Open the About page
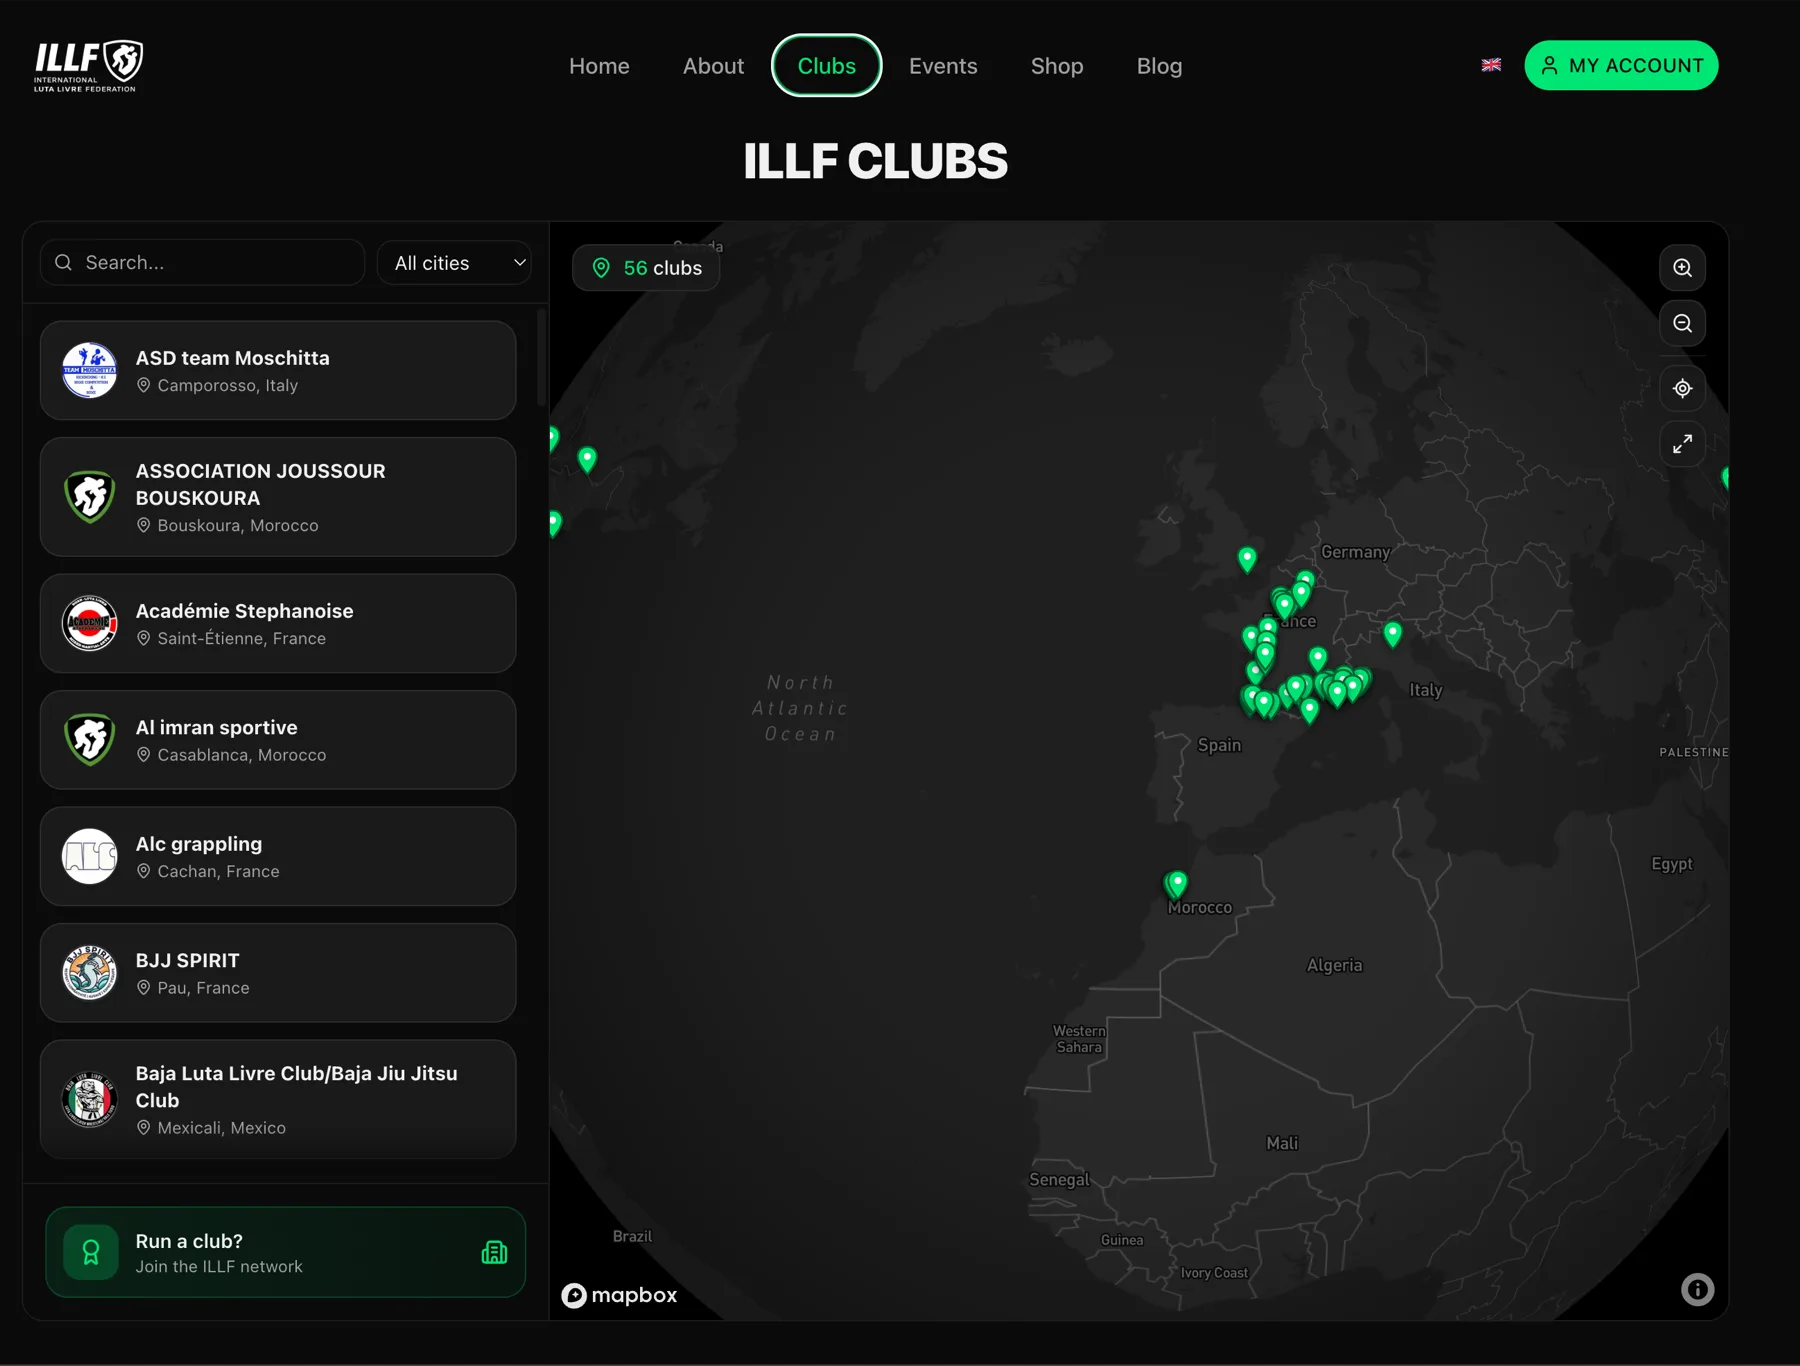 pyautogui.click(x=713, y=66)
